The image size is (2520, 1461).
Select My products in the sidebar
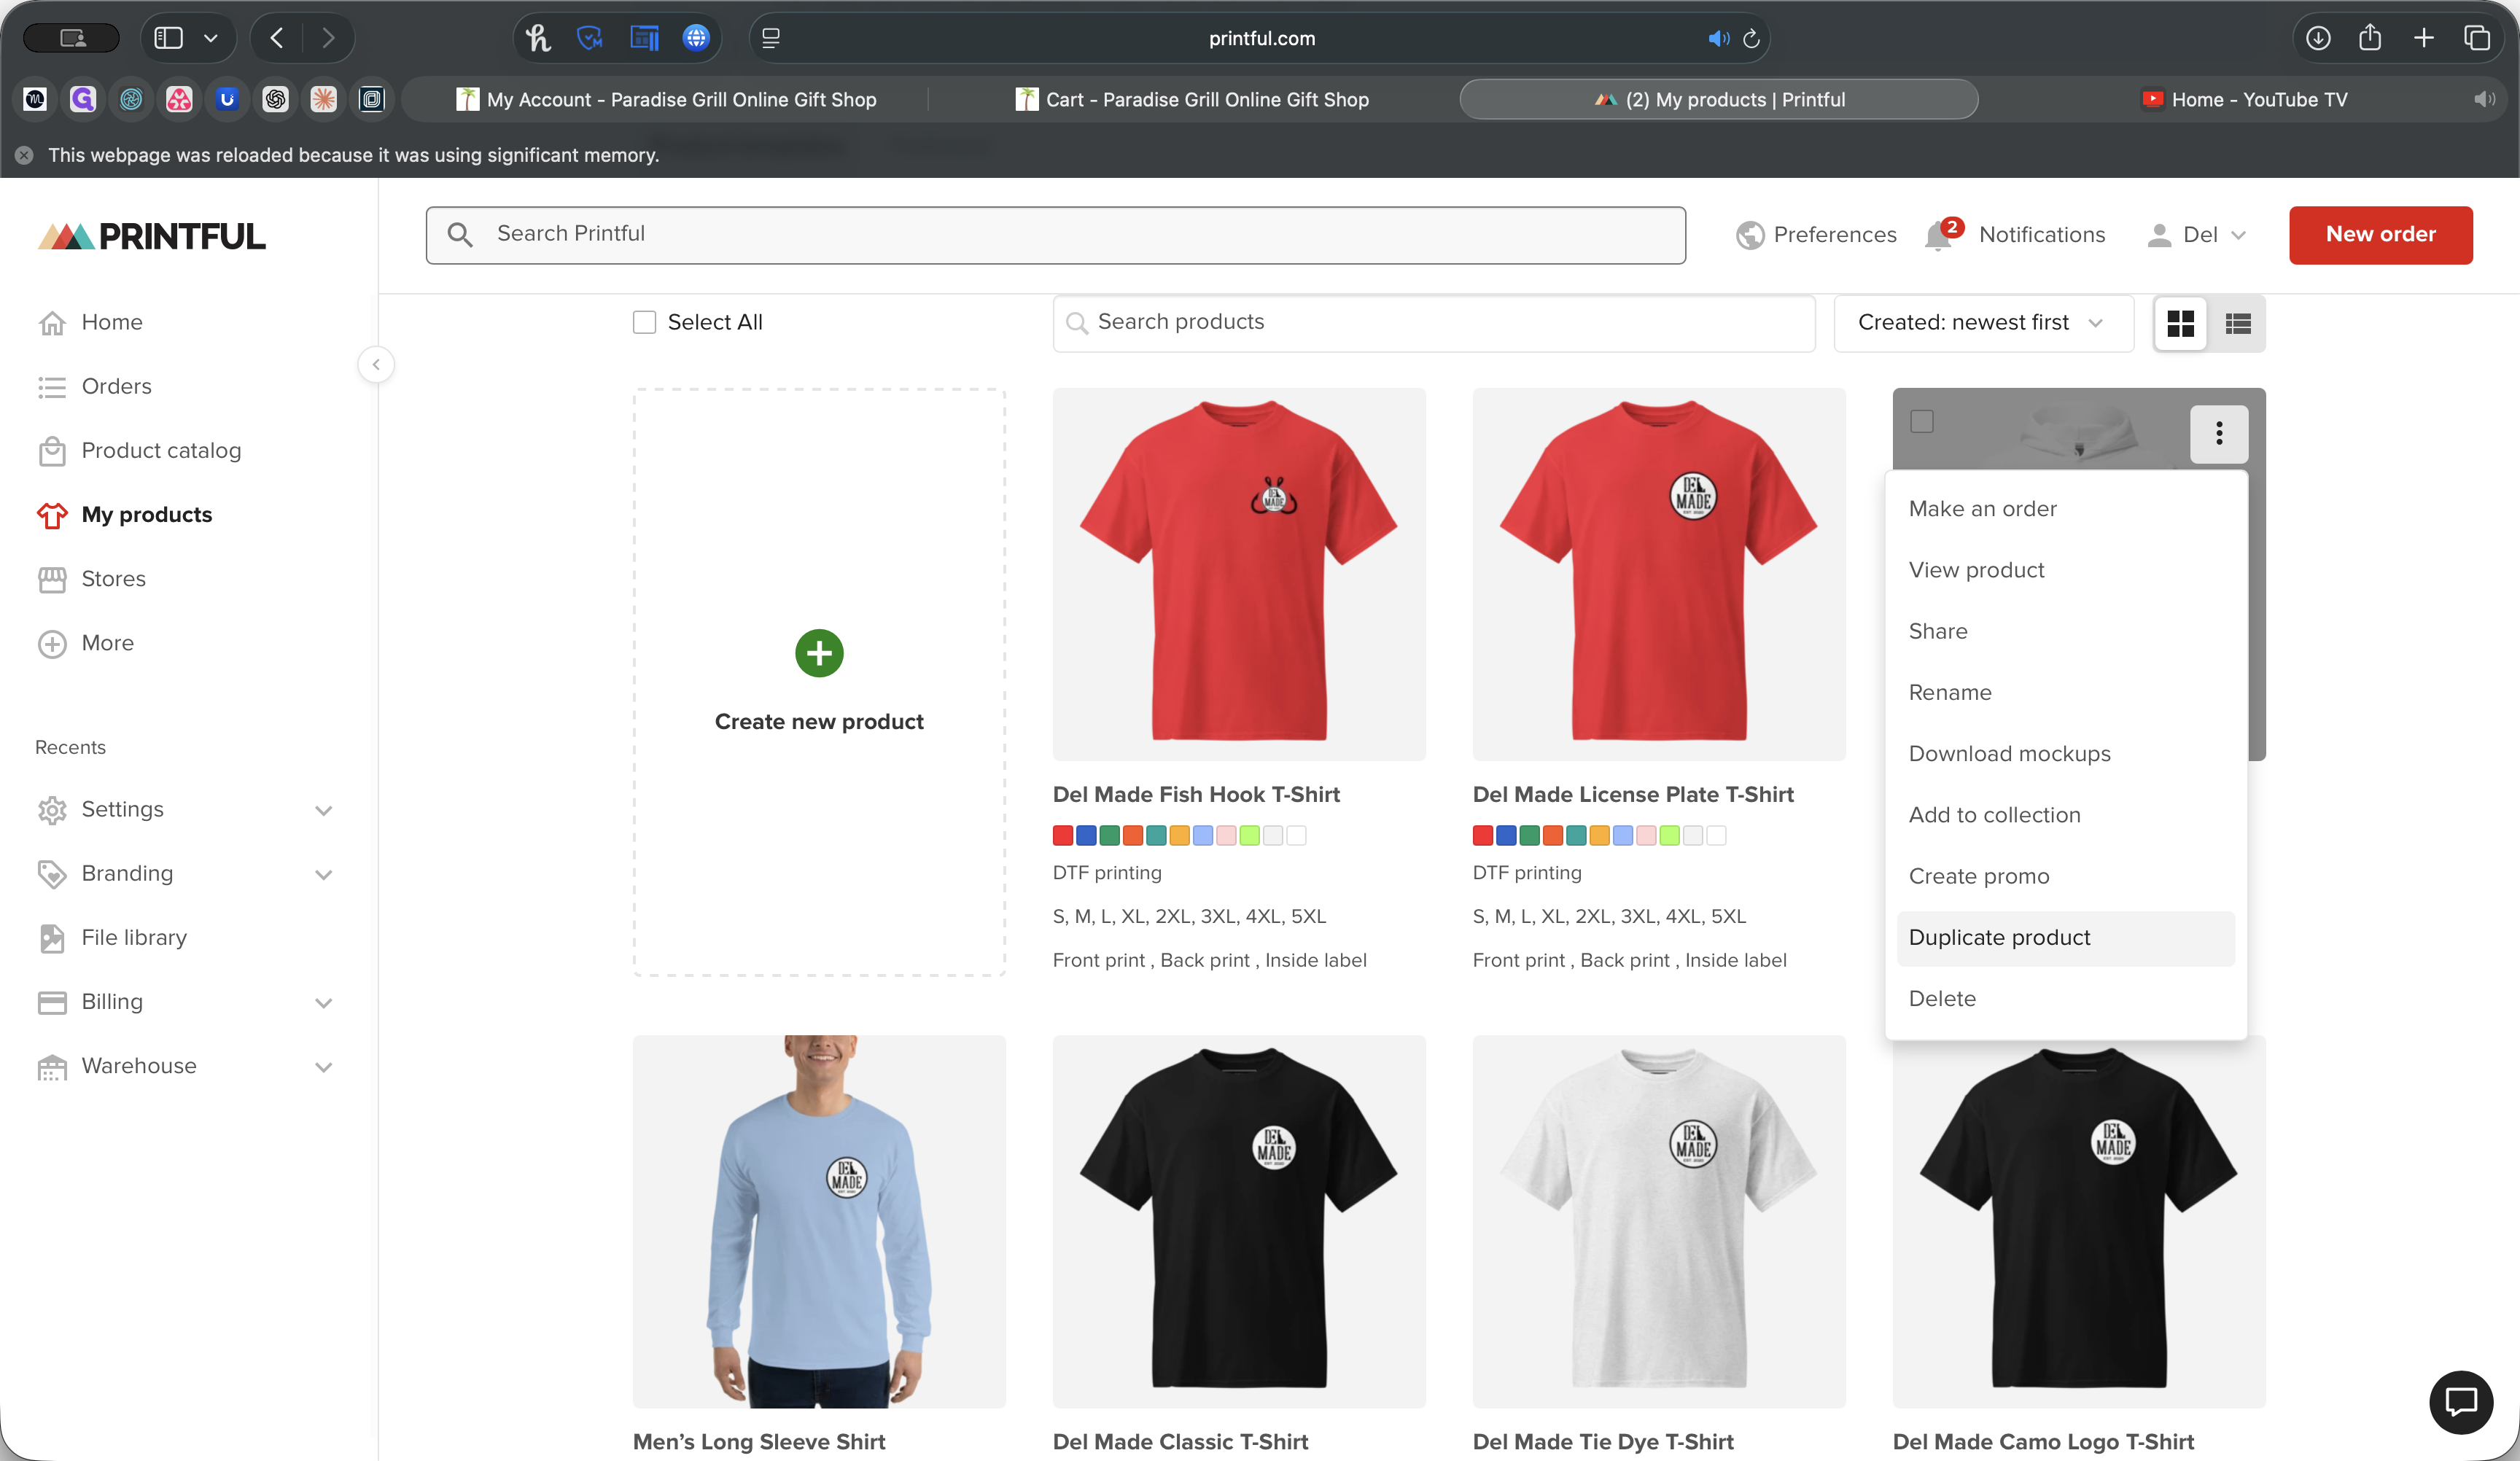pos(146,514)
